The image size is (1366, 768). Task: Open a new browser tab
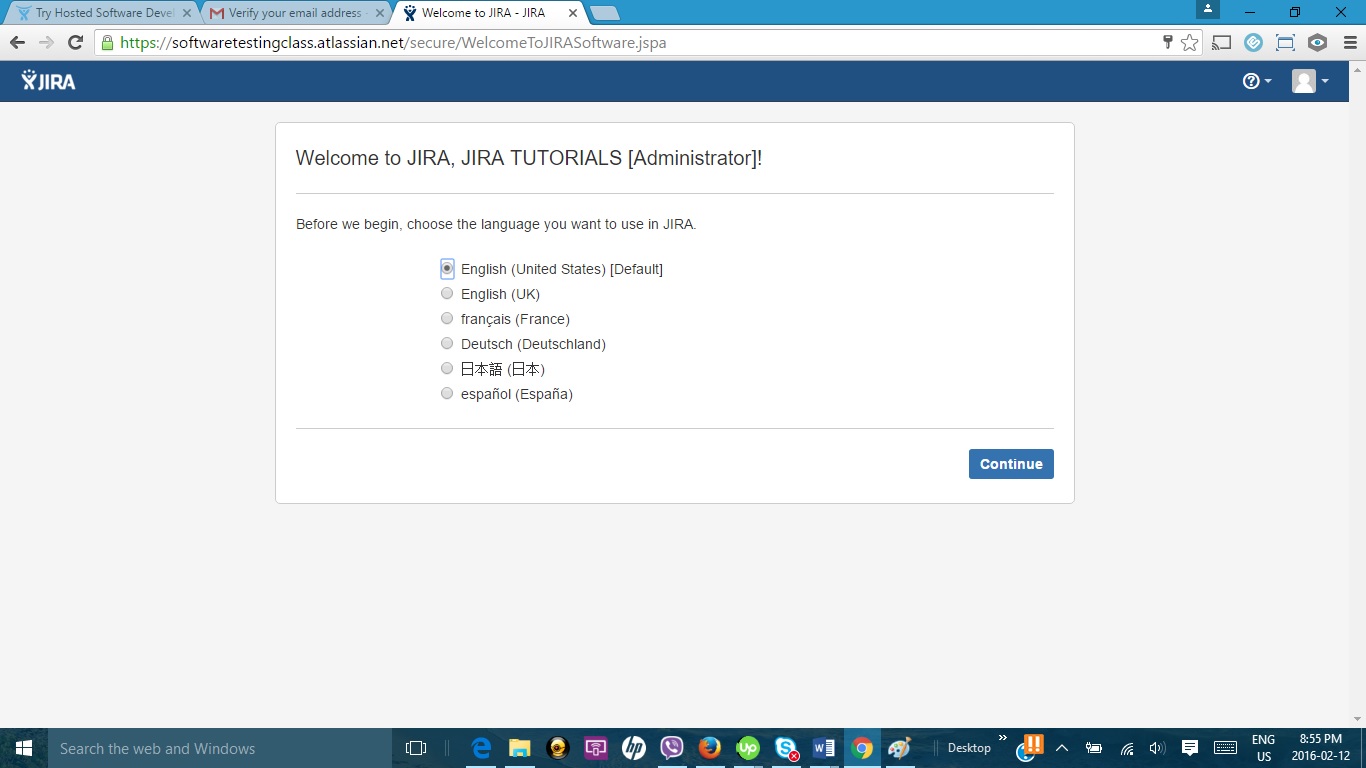tap(605, 13)
